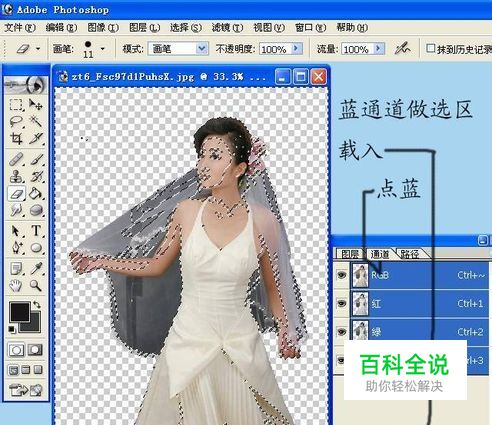This screenshot has height=425, width=492.
Task: Select the Ellipse shape tool
Action: [36, 248]
